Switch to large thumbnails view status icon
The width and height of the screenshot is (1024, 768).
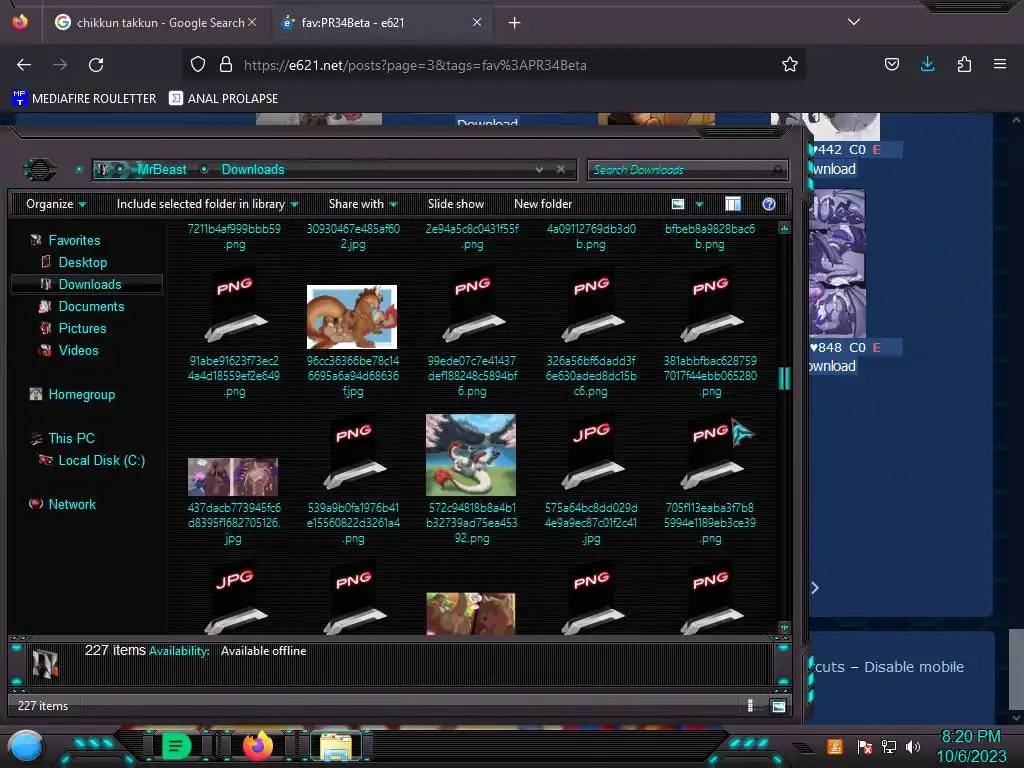tap(778, 707)
